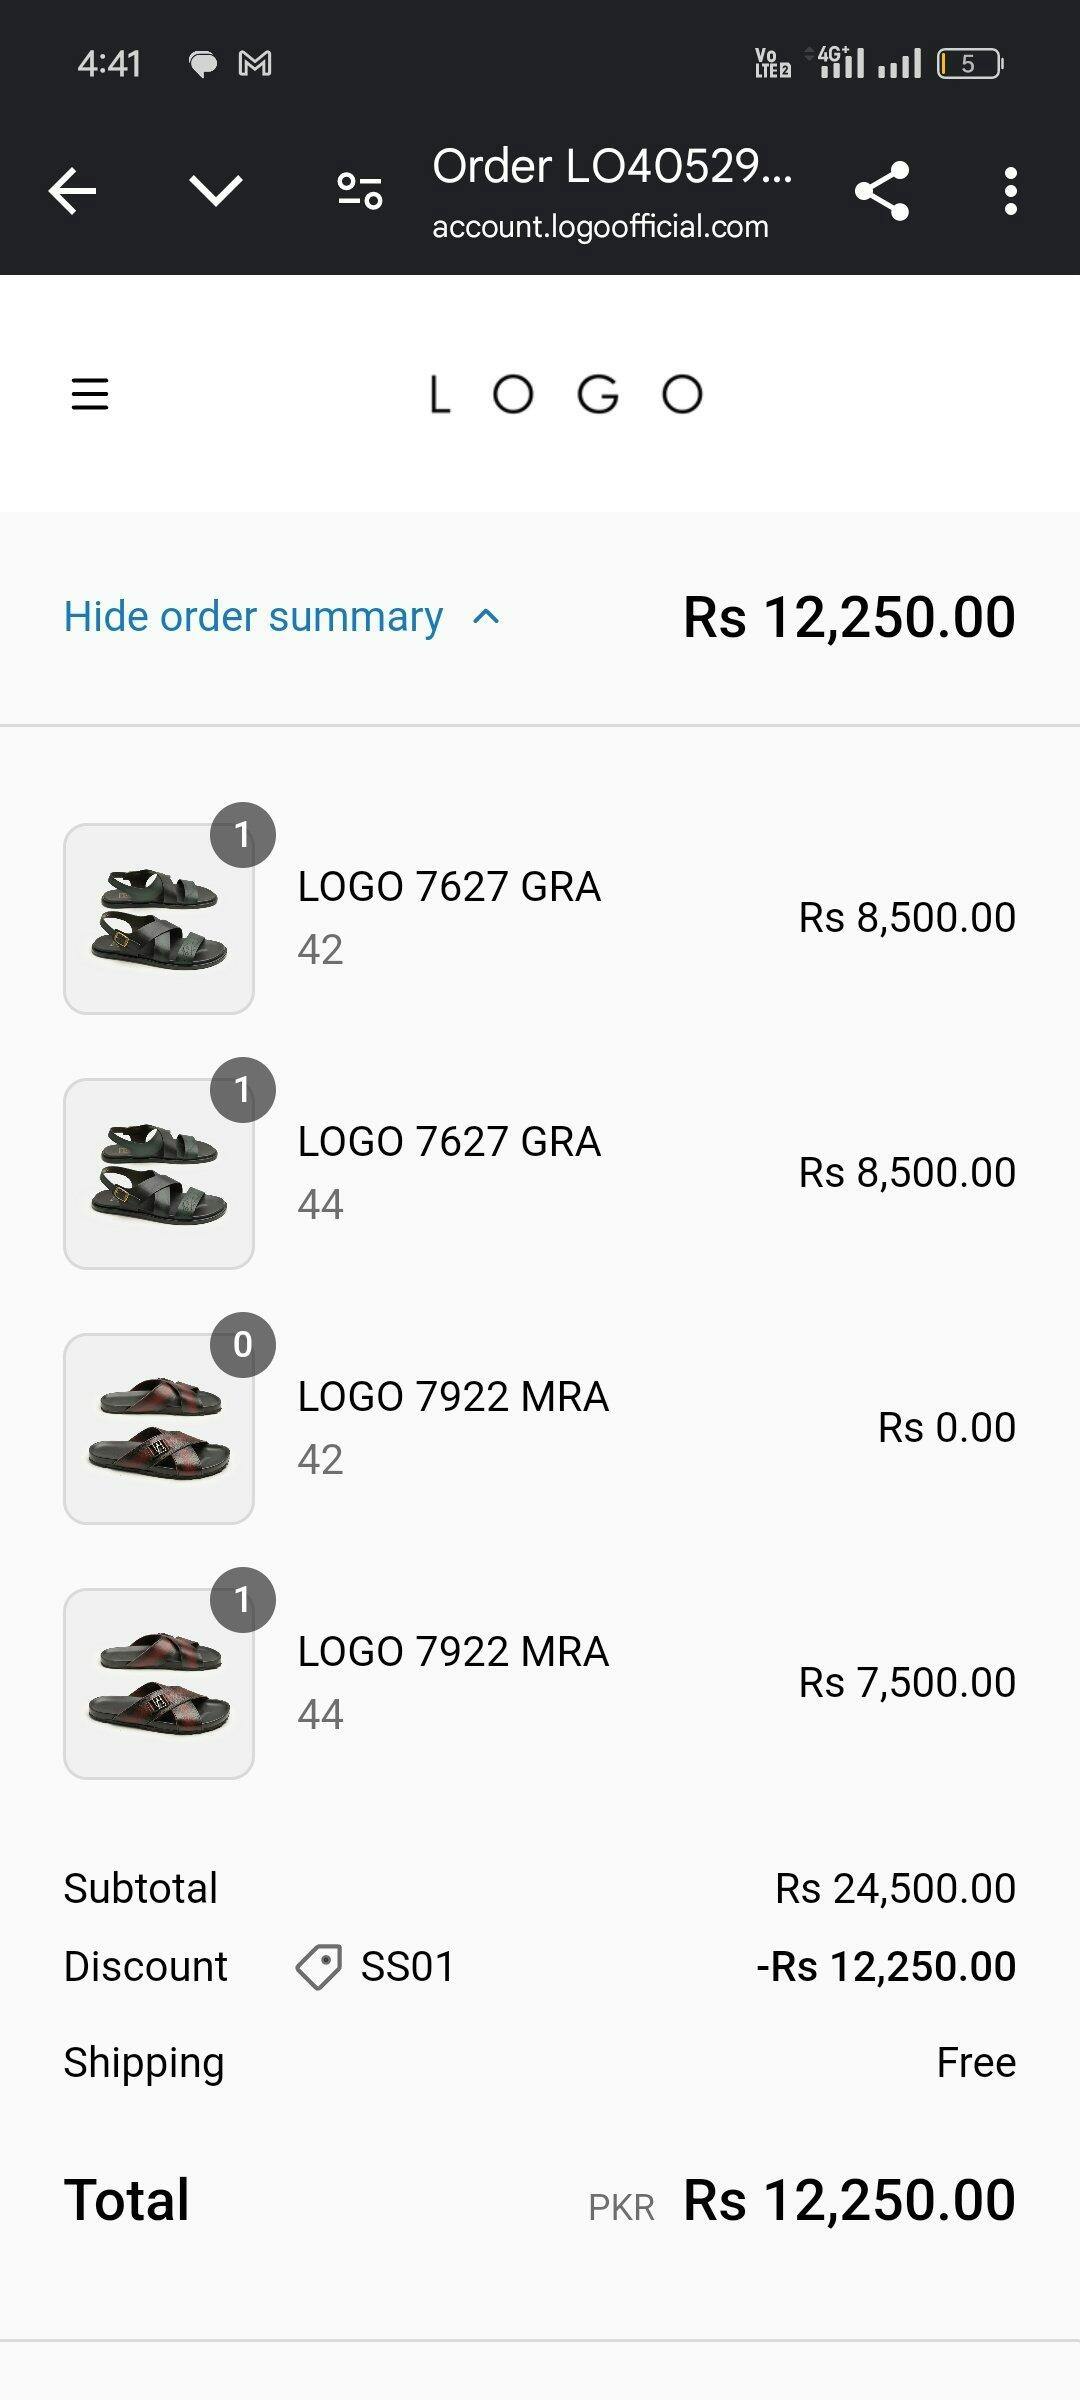Tap the Gmail notification icon in status bar
The height and width of the screenshot is (2400, 1080).
click(x=255, y=64)
